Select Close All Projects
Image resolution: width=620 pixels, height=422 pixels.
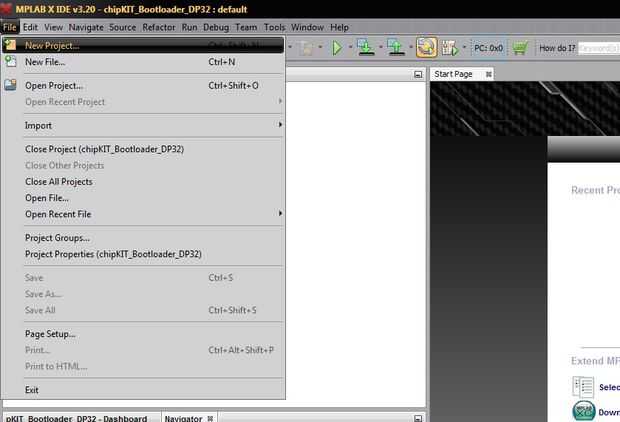coord(143,182)
